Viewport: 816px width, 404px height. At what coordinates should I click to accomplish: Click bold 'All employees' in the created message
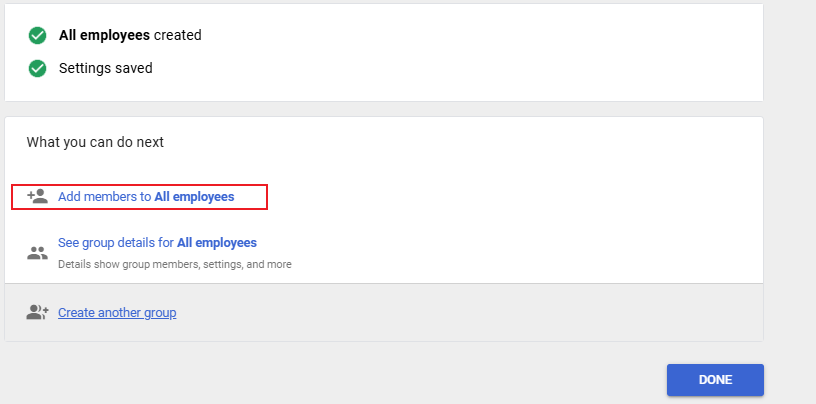[x=104, y=36]
